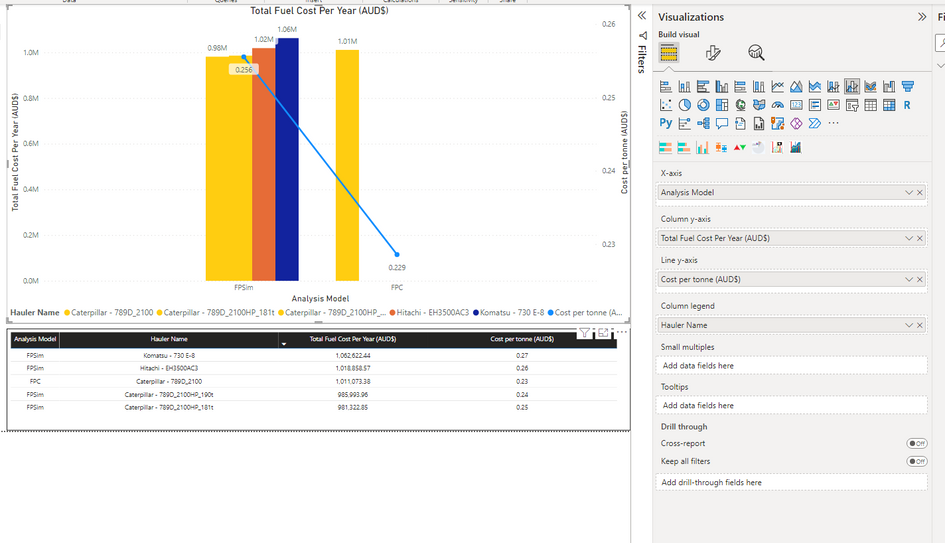The height and width of the screenshot is (543, 945).
Task: Select the Matrix visual
Action: (x=889, y=105)
